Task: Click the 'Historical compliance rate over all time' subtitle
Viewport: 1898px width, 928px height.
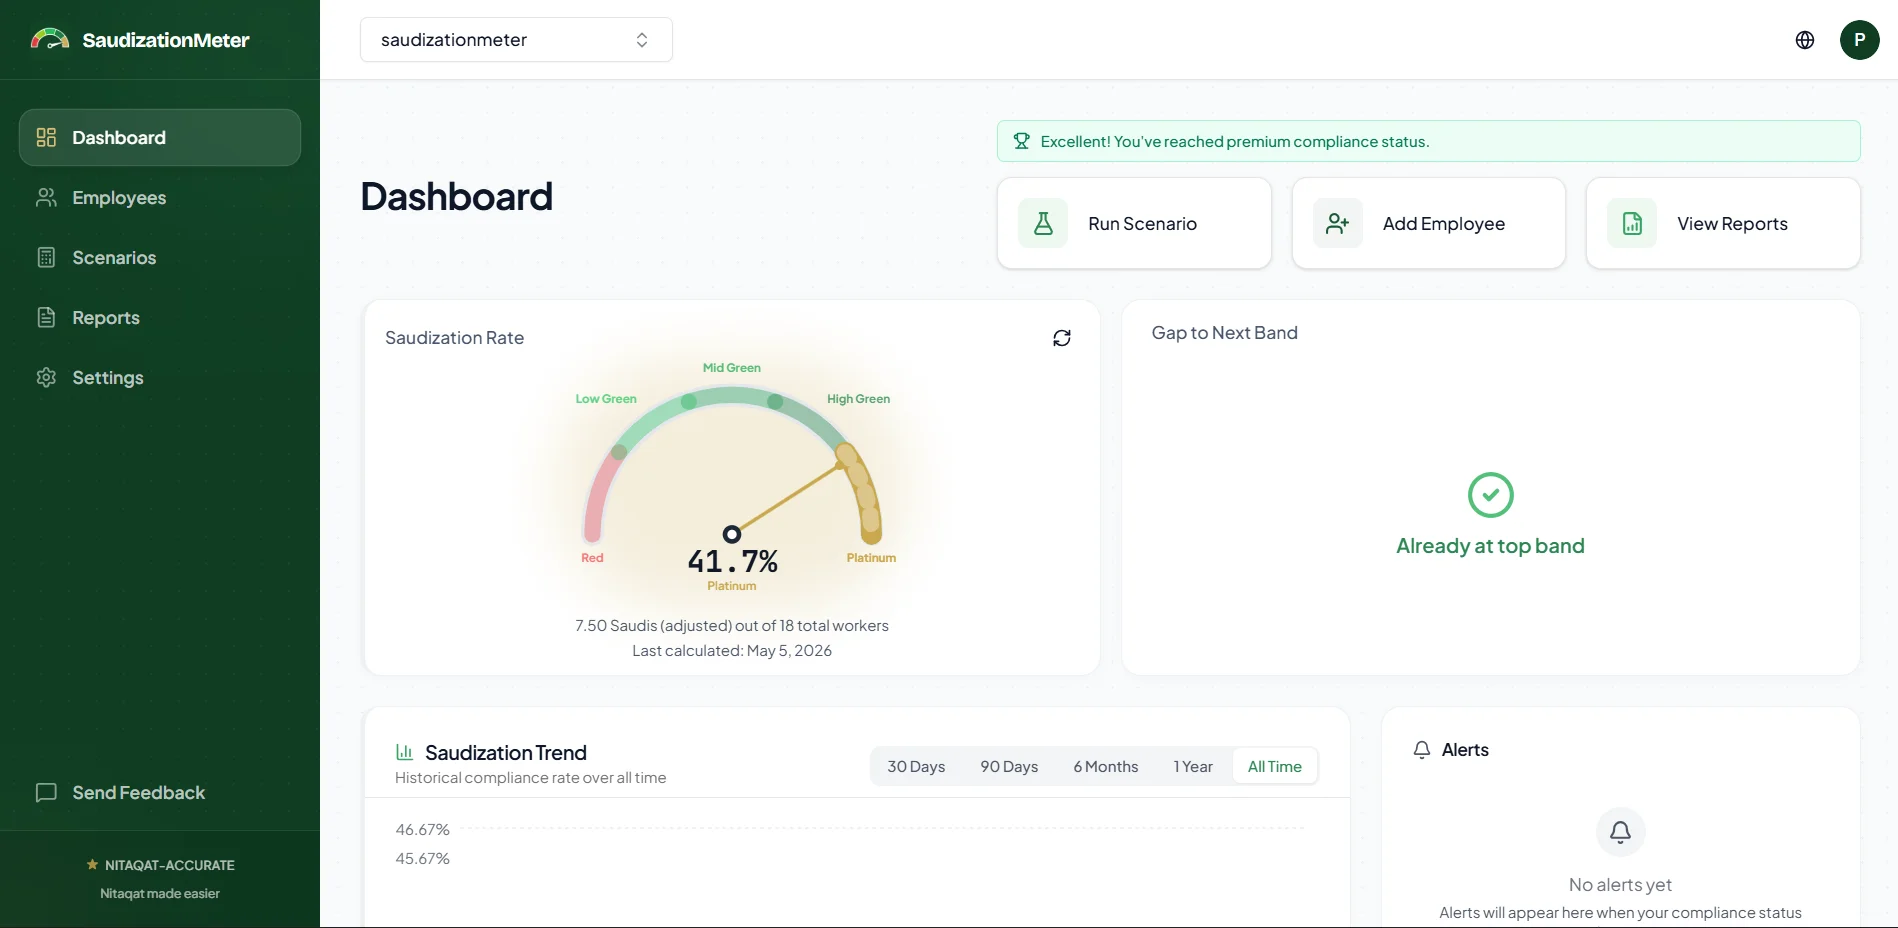Action: (x=530, y=778)
